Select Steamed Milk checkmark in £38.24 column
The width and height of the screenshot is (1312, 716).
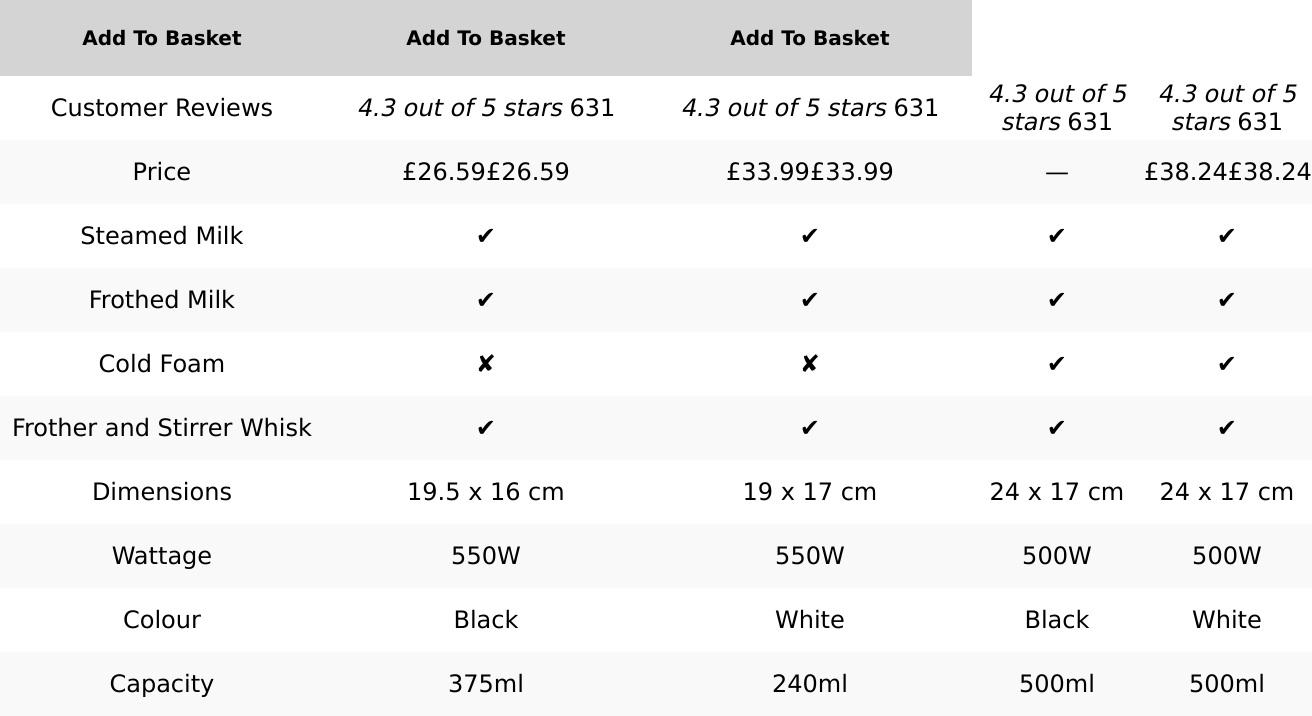pos(1226,236)
